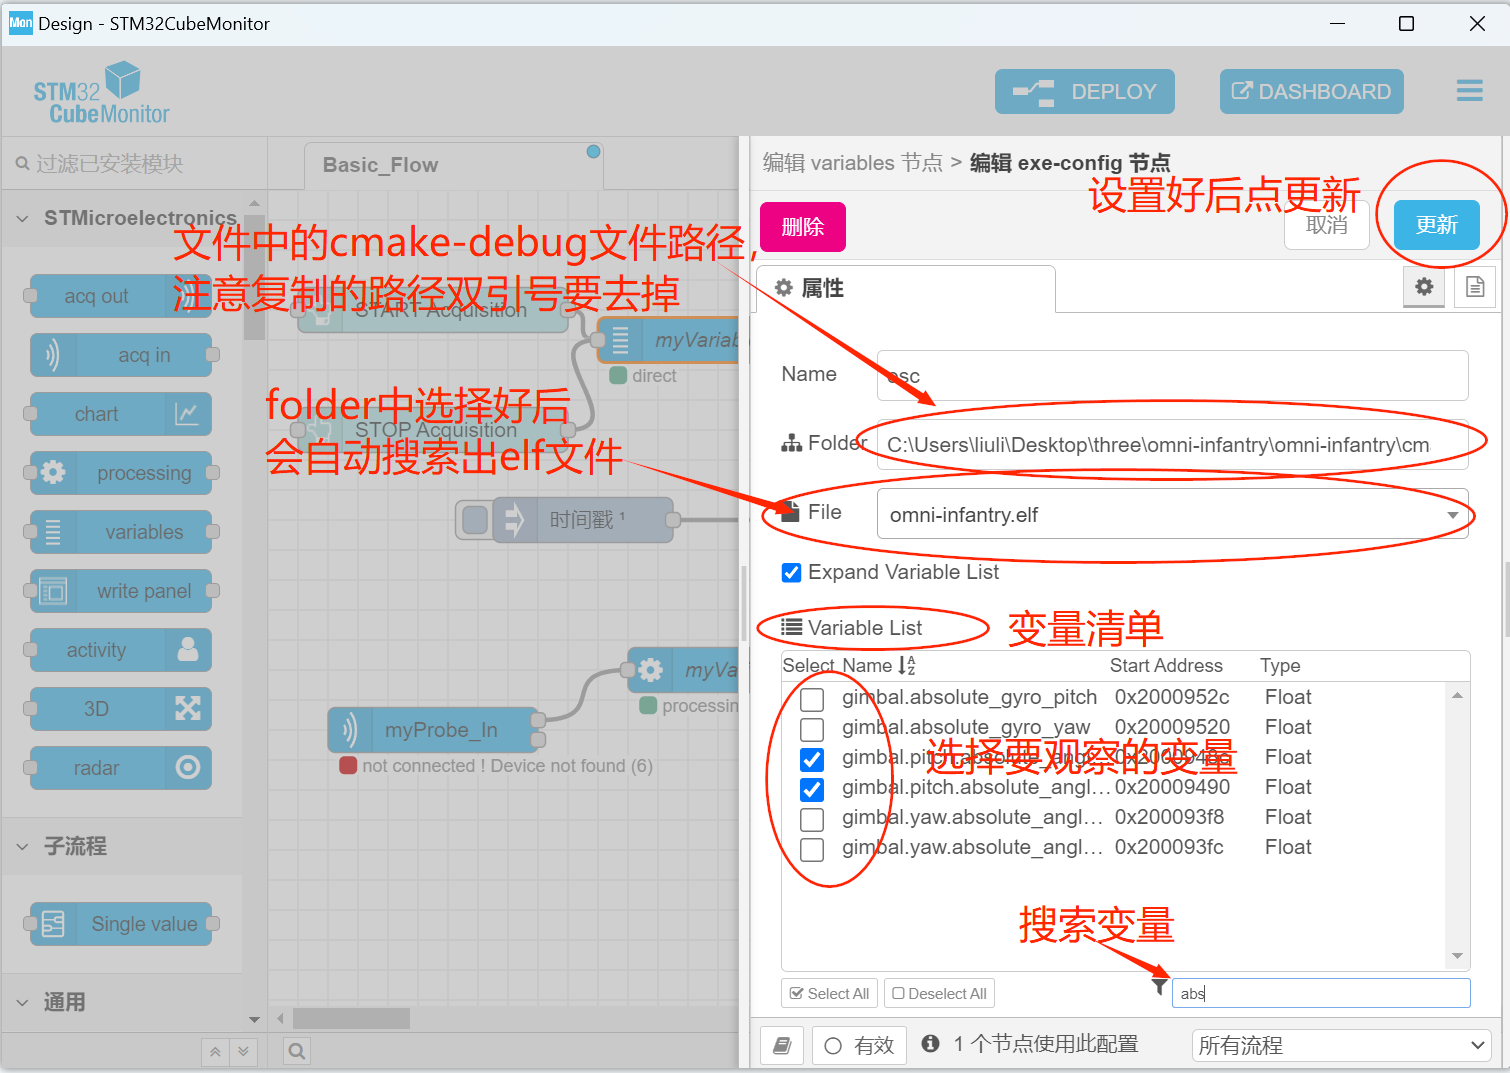Uncheck Expand Variable List
Viewport: 1510px width, 1073px height.
(x=791, y=572)
